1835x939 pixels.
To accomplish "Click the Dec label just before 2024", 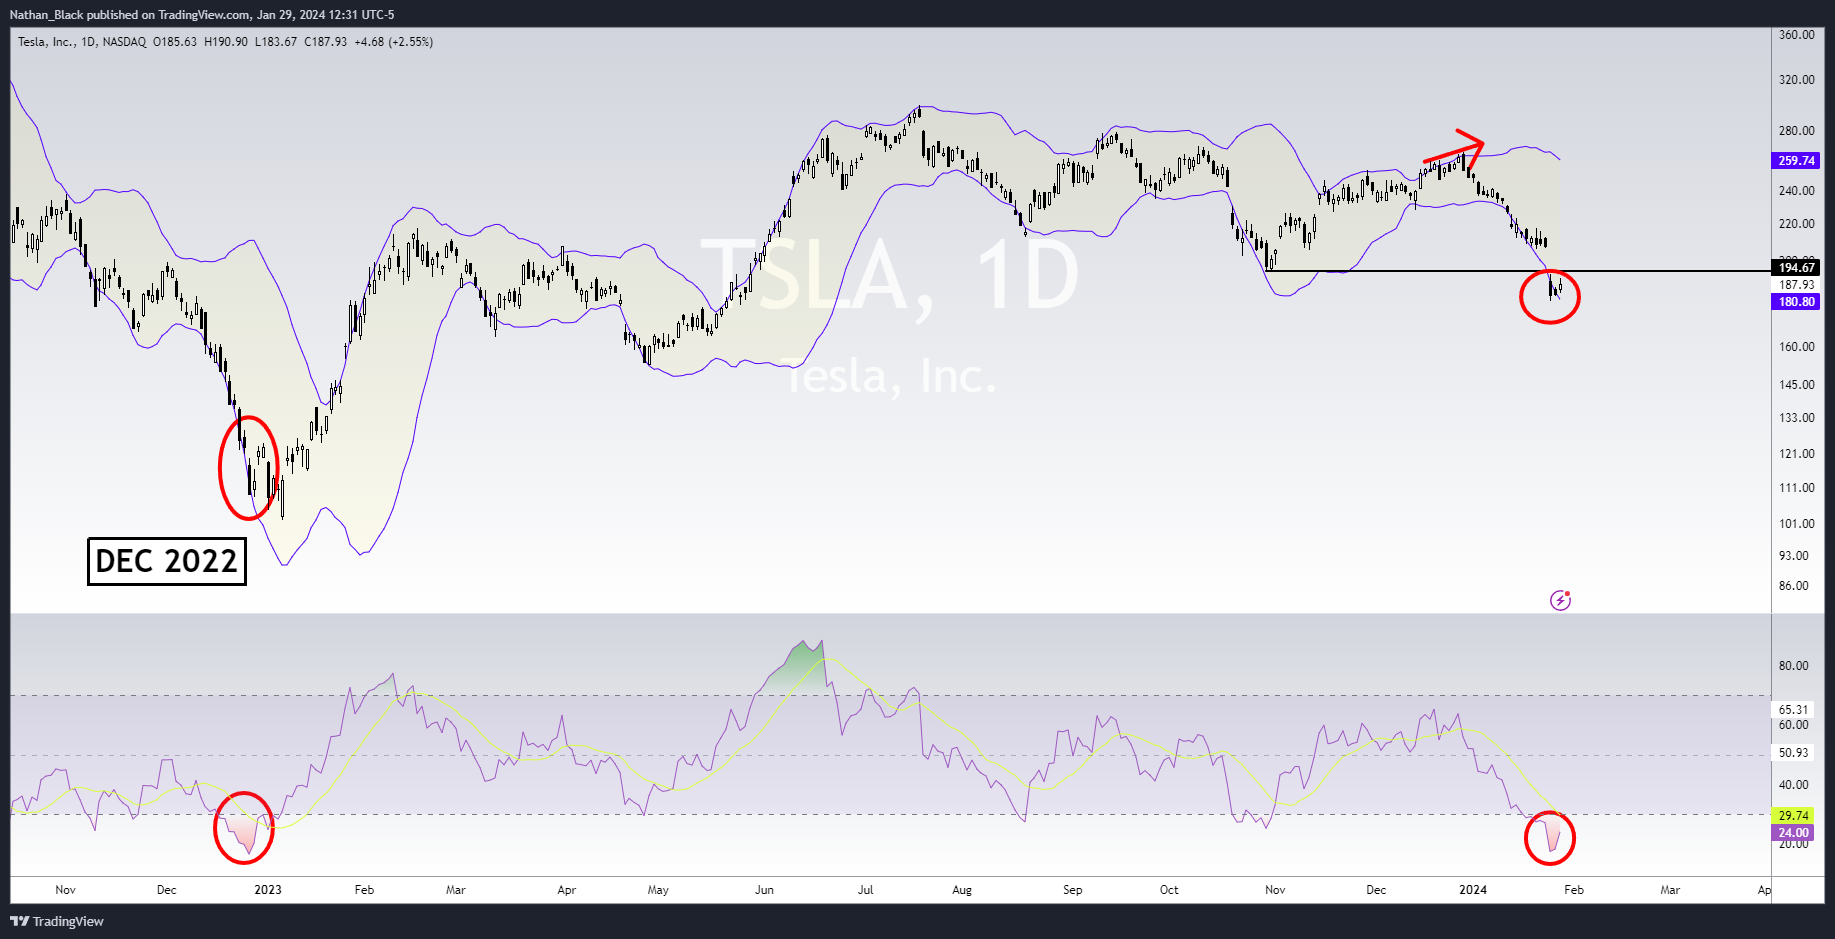I will pyautogui.click(x=1376, y=890).
